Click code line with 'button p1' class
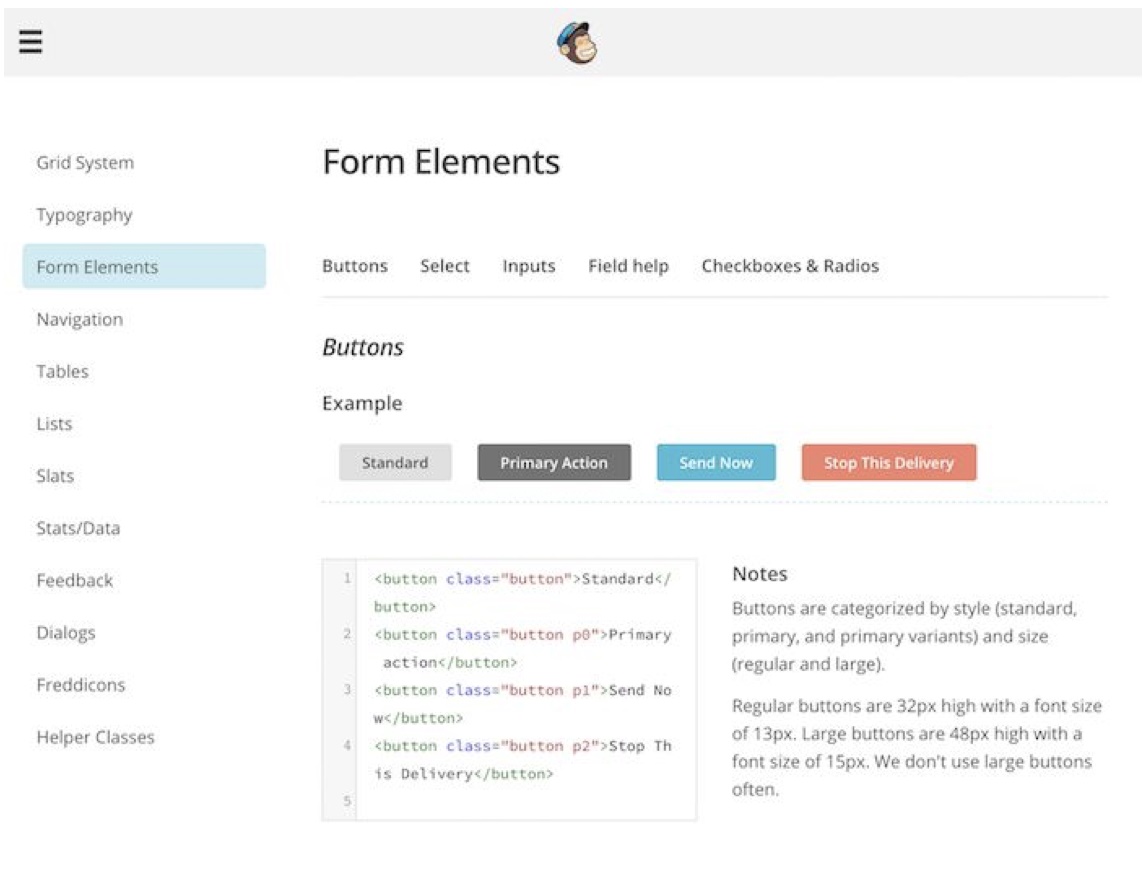The height and width of the screenshot is (896, 1144). 522,704
